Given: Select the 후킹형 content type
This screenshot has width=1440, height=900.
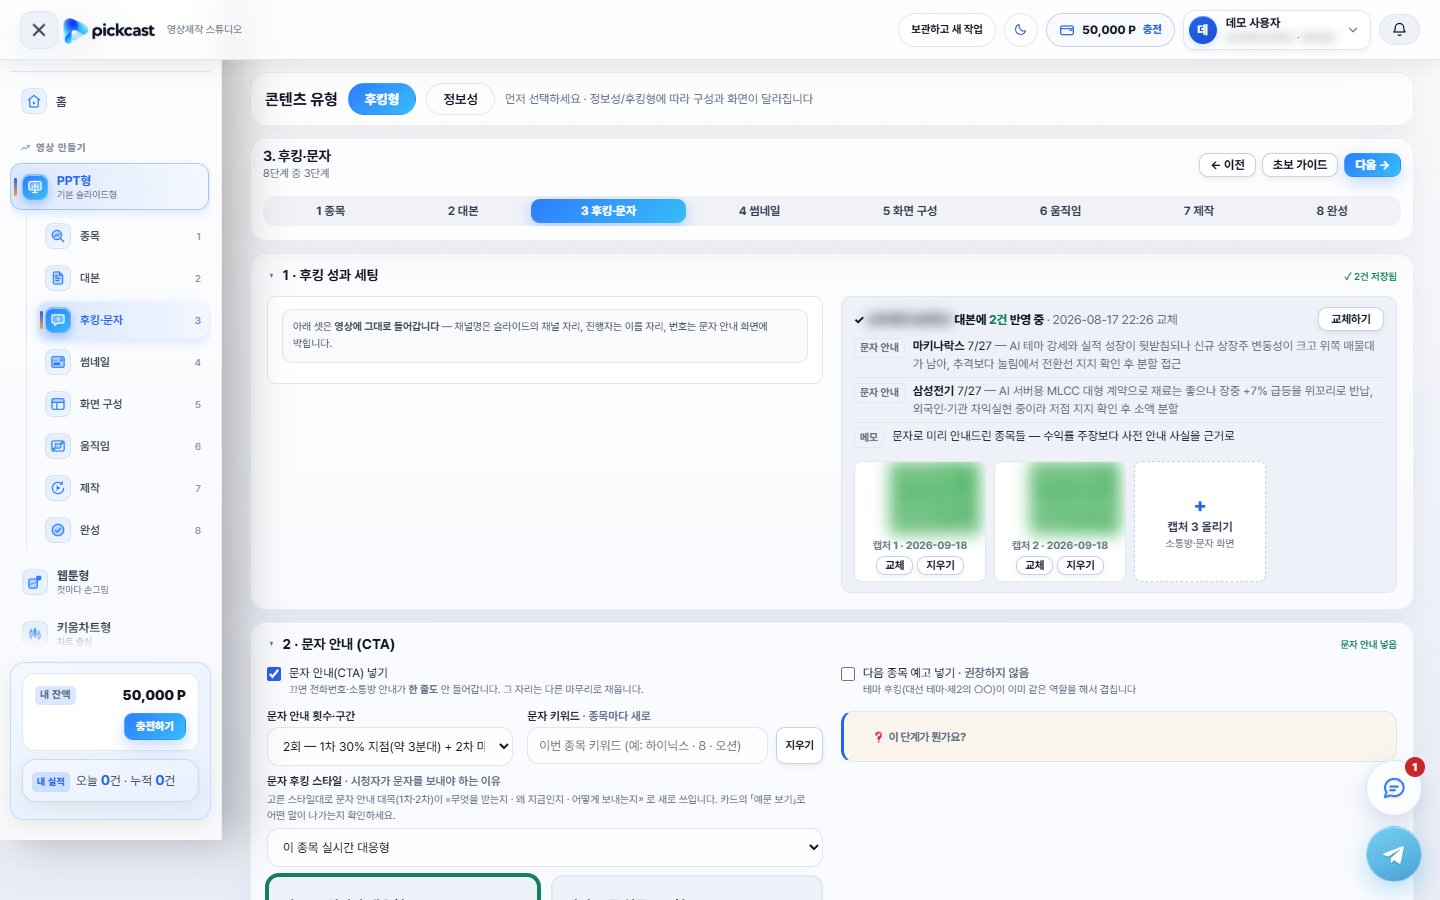Looking at the screenshot, I should 382,99.
